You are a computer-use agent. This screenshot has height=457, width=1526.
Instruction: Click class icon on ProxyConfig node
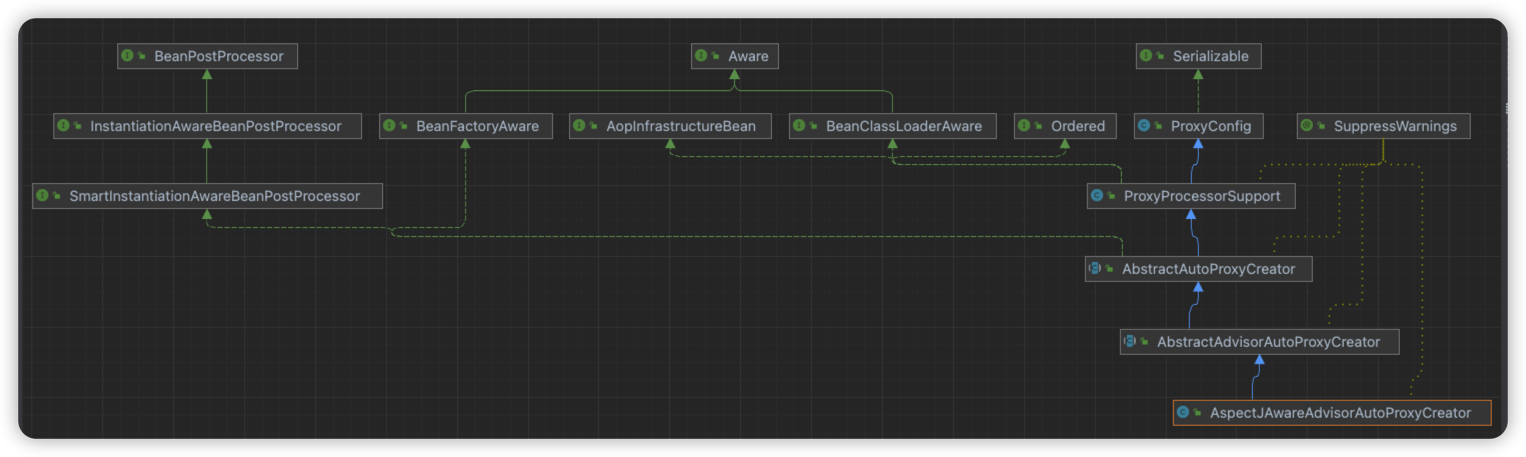1144,127
